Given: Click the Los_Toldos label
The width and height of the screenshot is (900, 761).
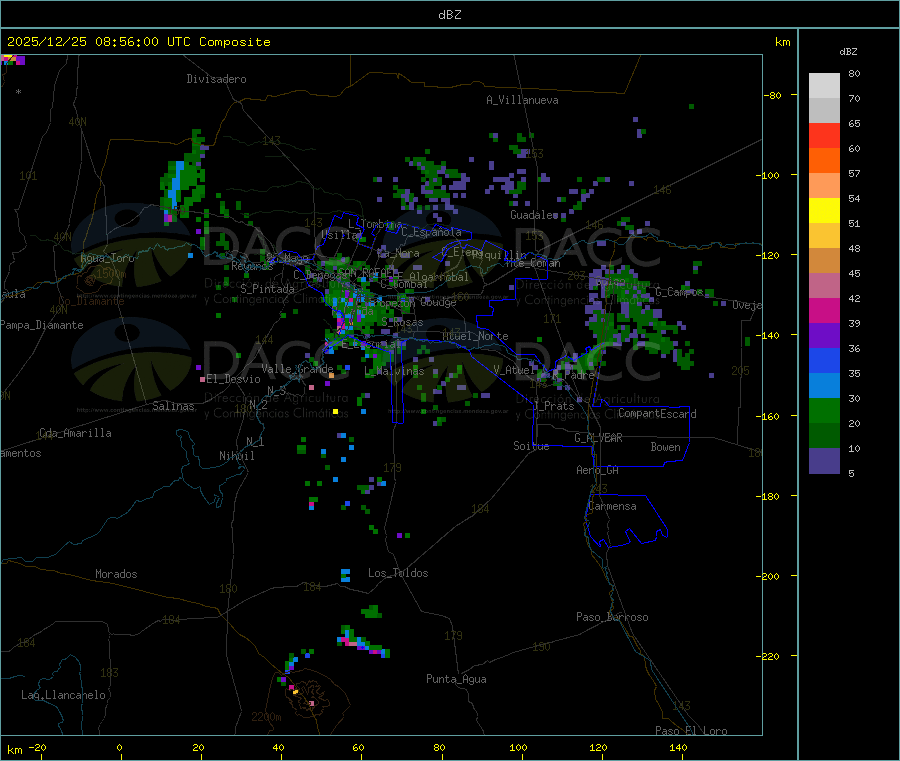Looking at the screenshot, I should tap(398, 573).
